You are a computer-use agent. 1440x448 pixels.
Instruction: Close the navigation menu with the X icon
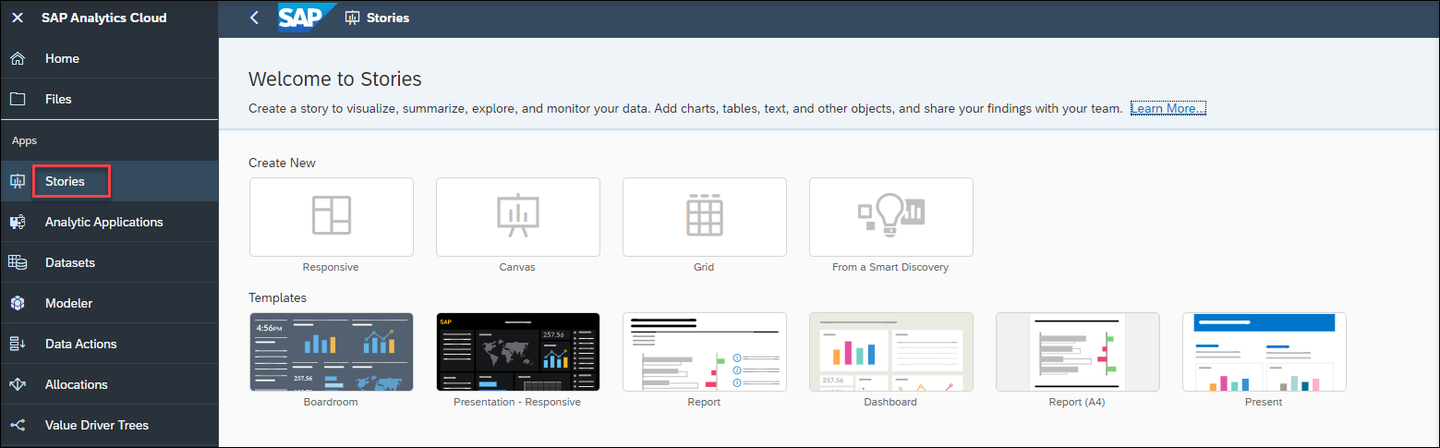[x=17, y=18]
